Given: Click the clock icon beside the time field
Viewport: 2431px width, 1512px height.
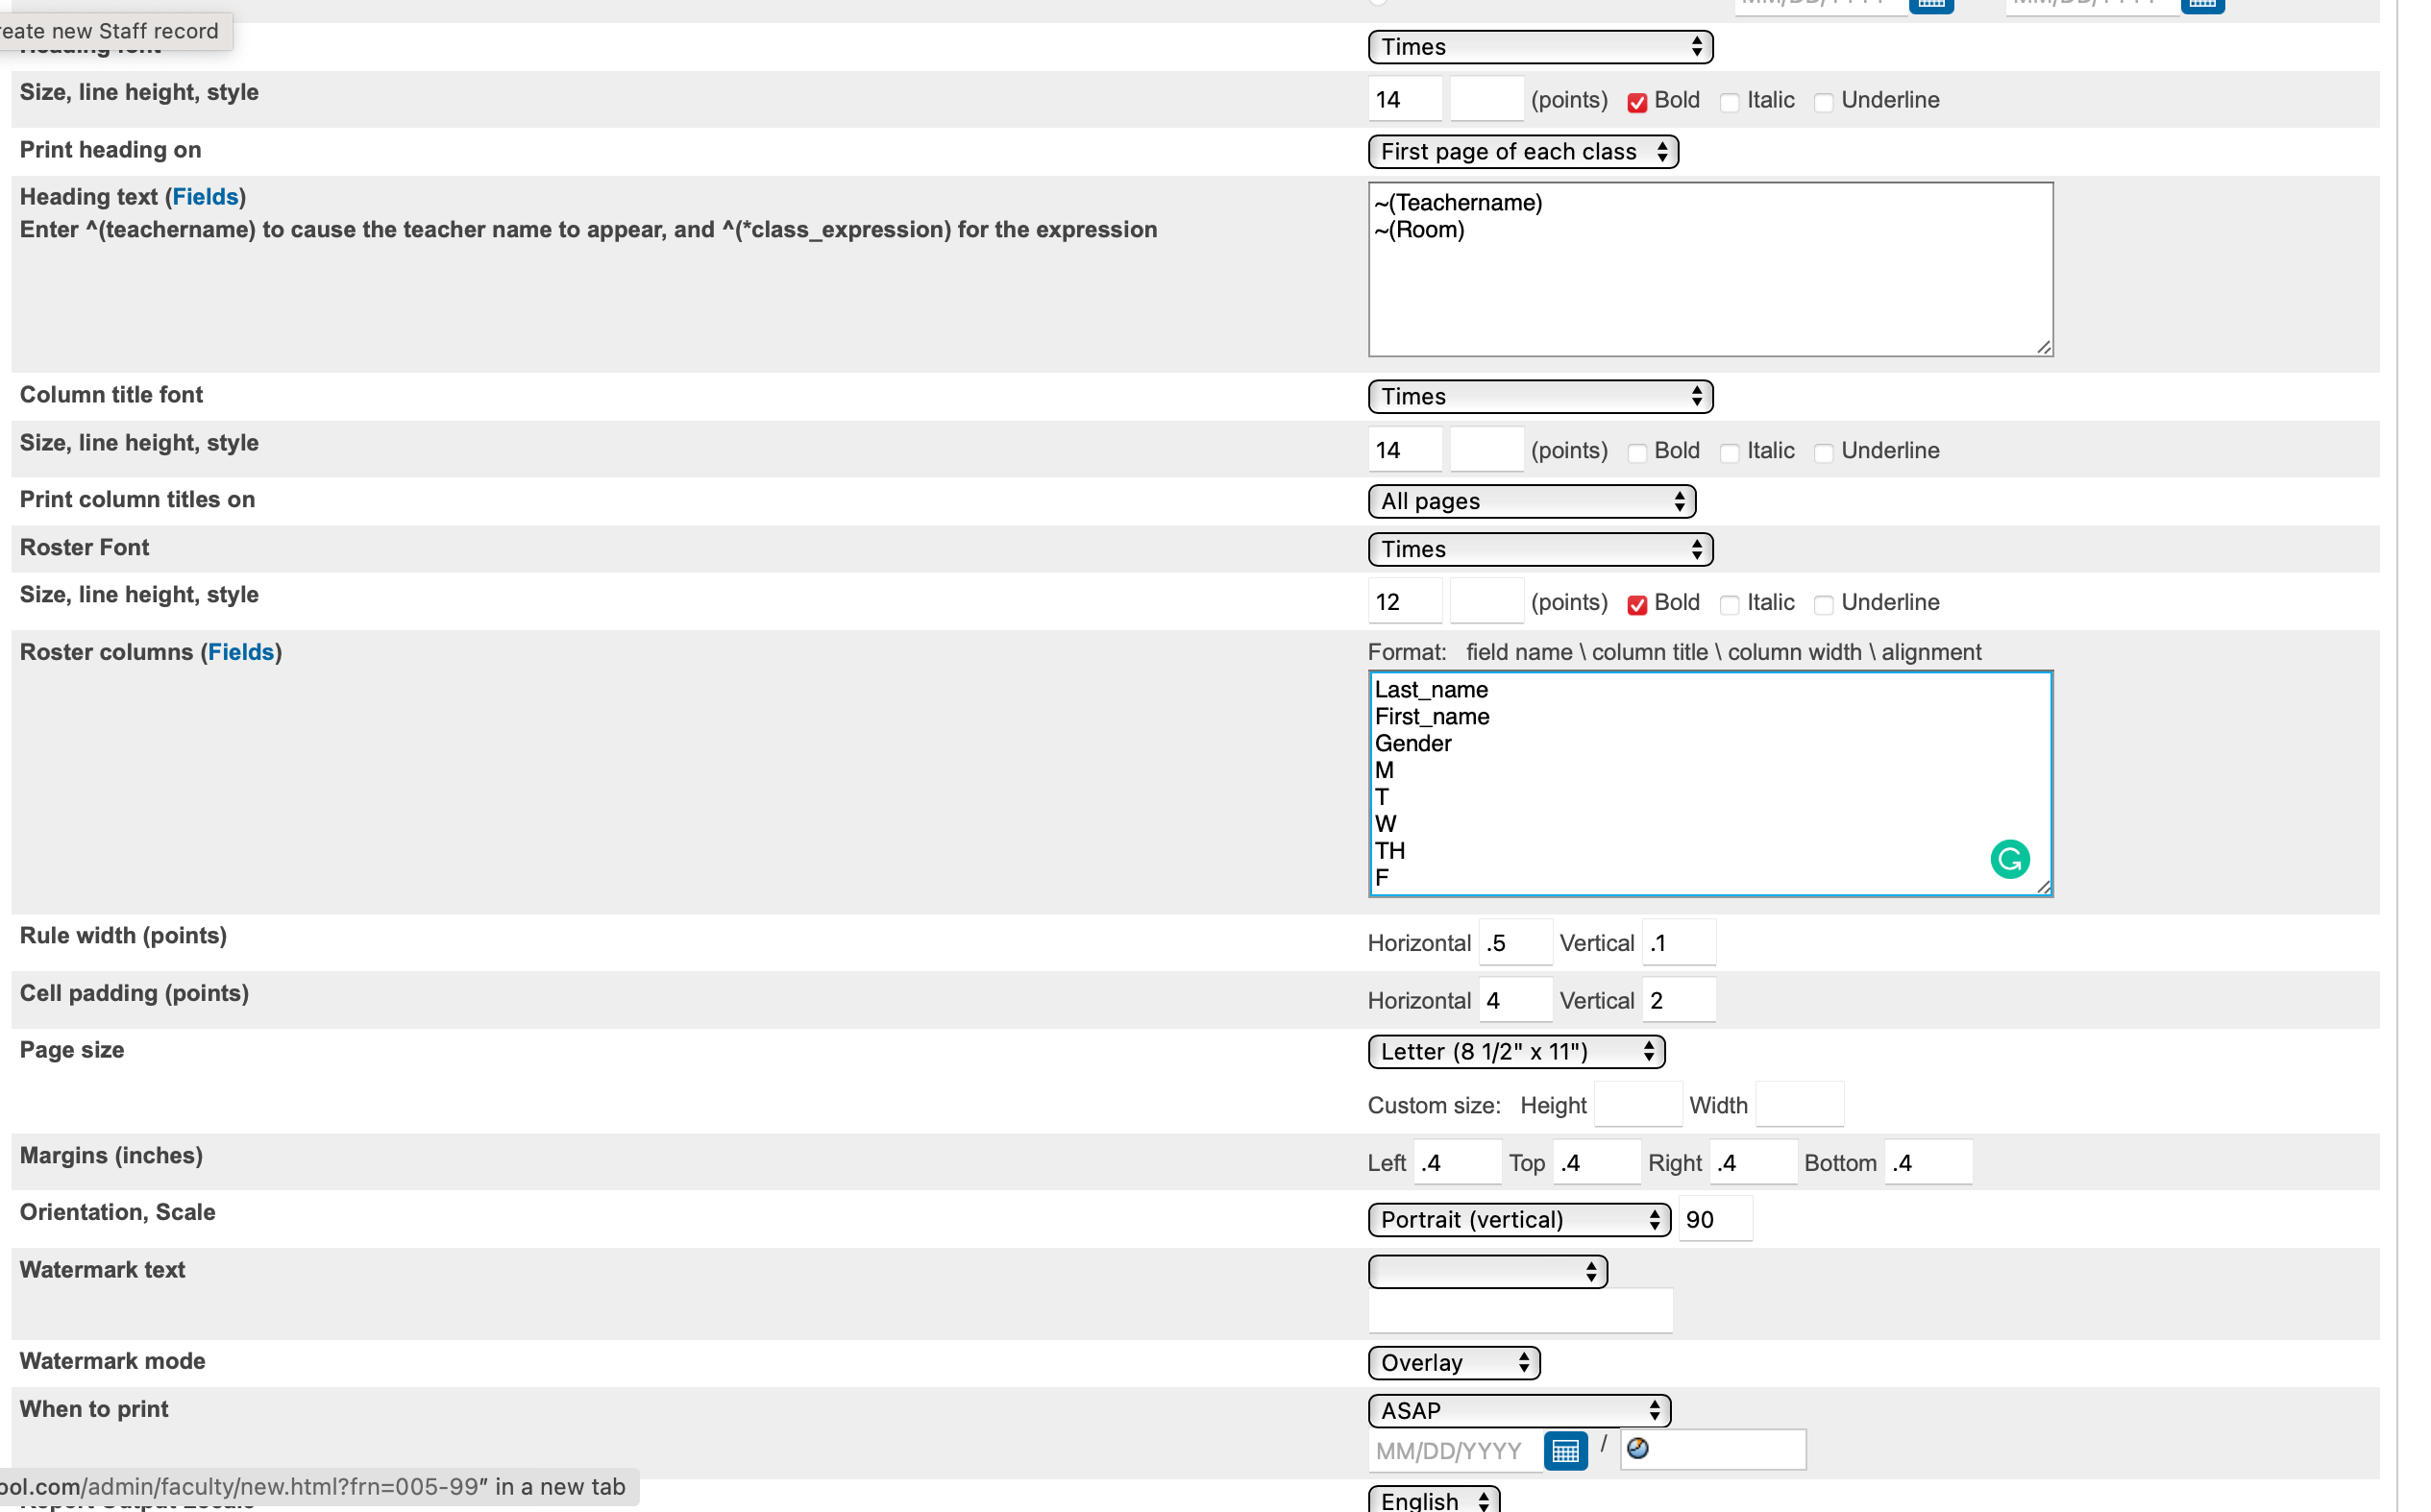Looking at the screenshot, I should pyautogui.click(x=1639, y=1448).
